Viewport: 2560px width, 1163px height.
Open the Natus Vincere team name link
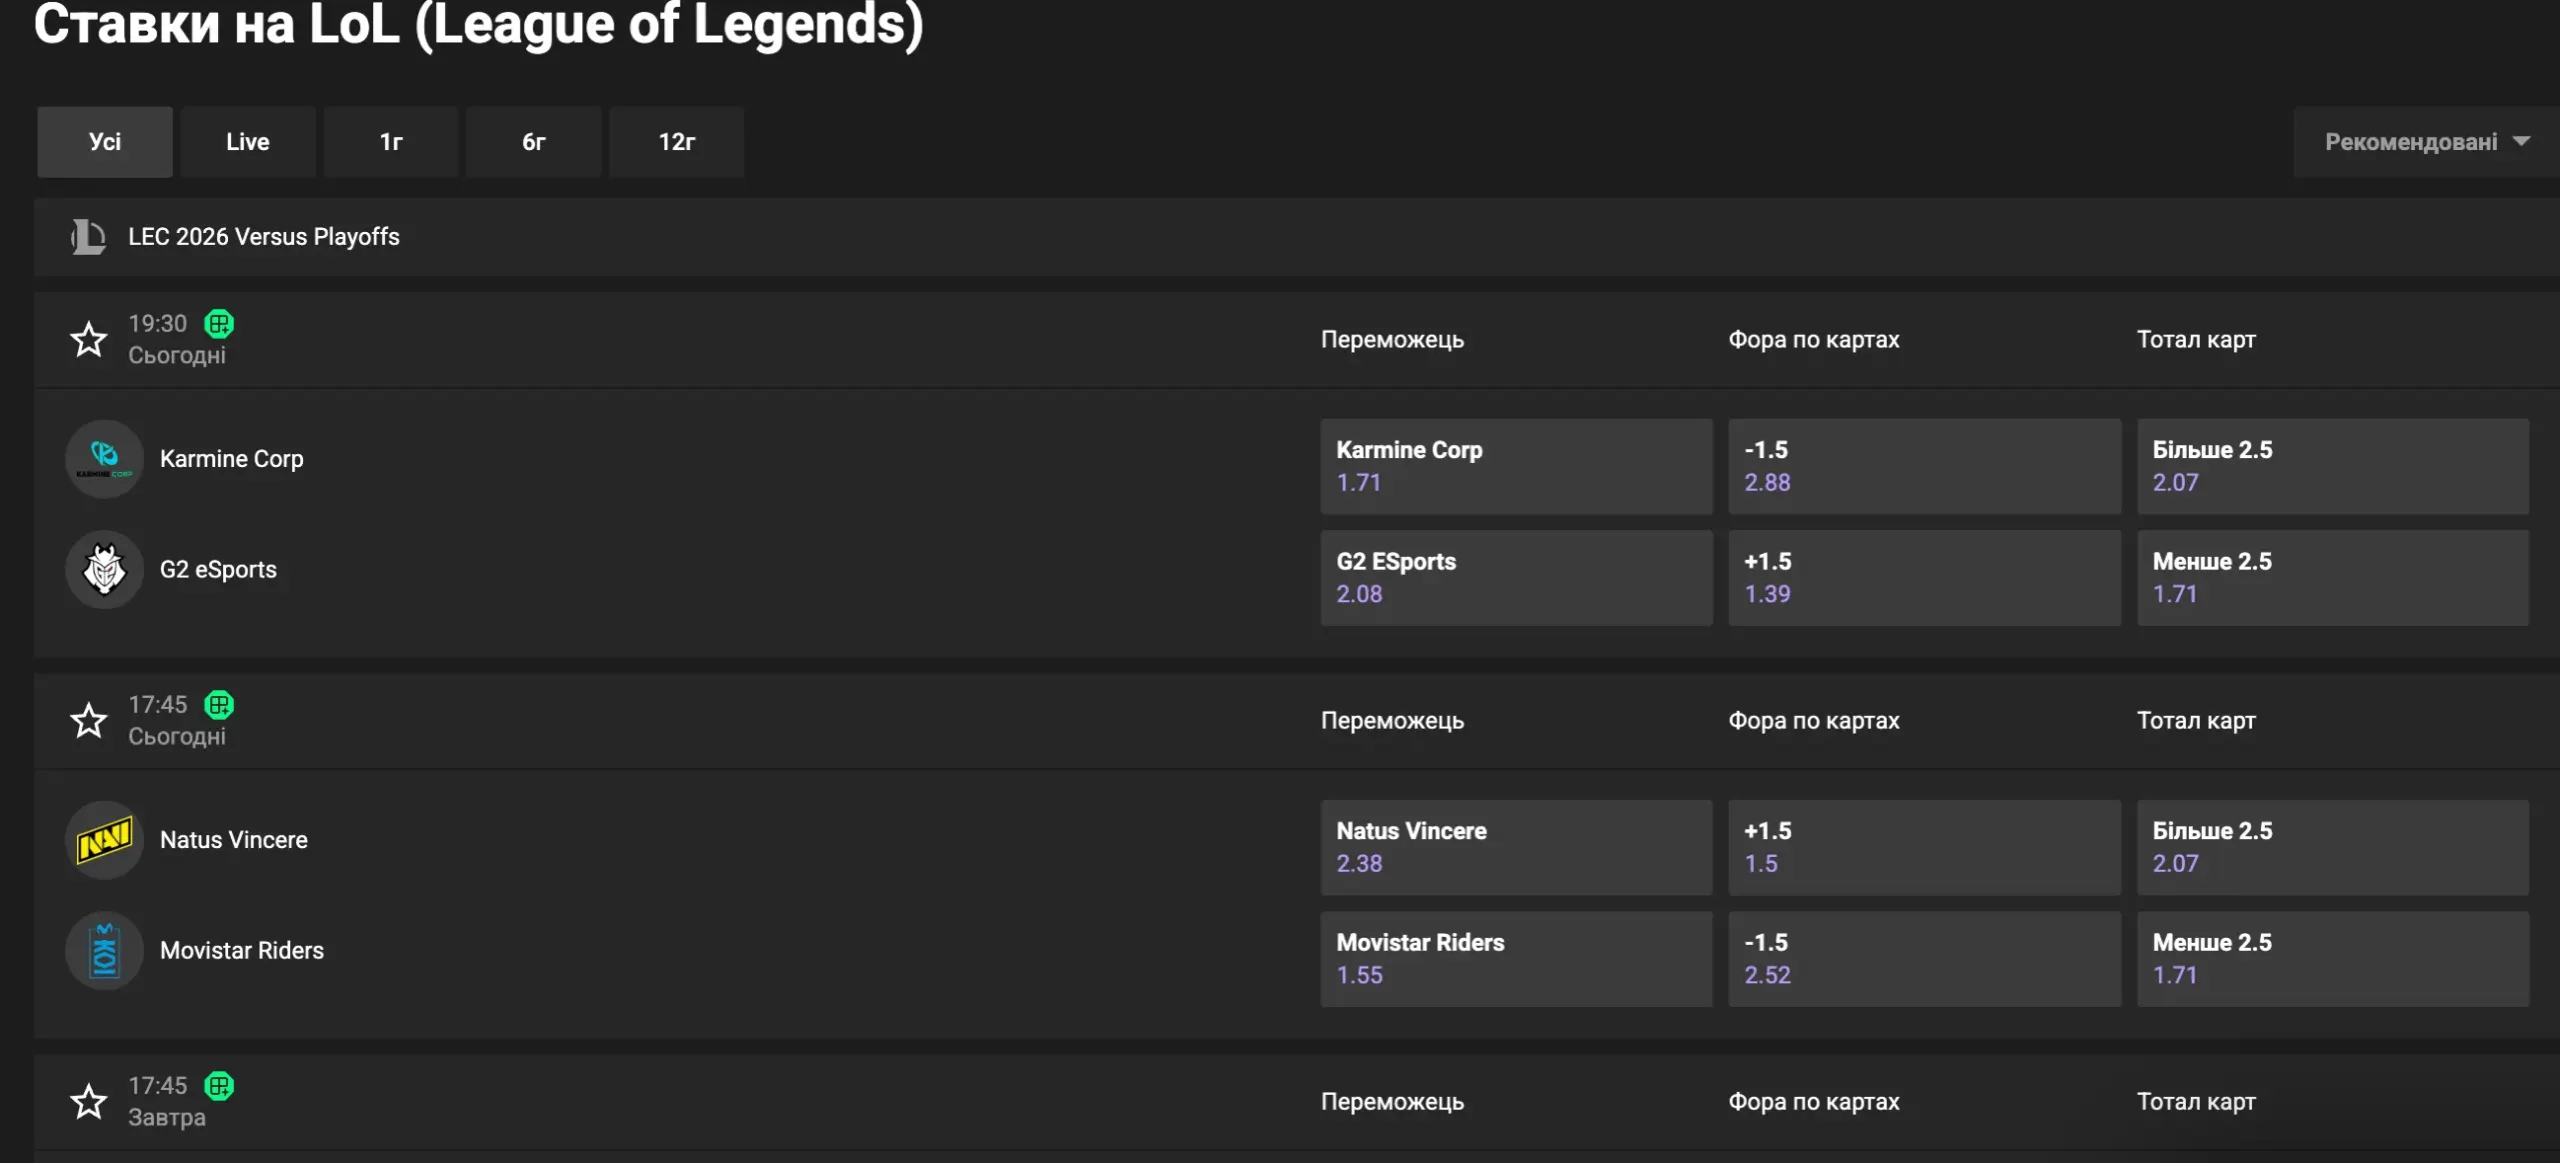(x=234, y=840)
